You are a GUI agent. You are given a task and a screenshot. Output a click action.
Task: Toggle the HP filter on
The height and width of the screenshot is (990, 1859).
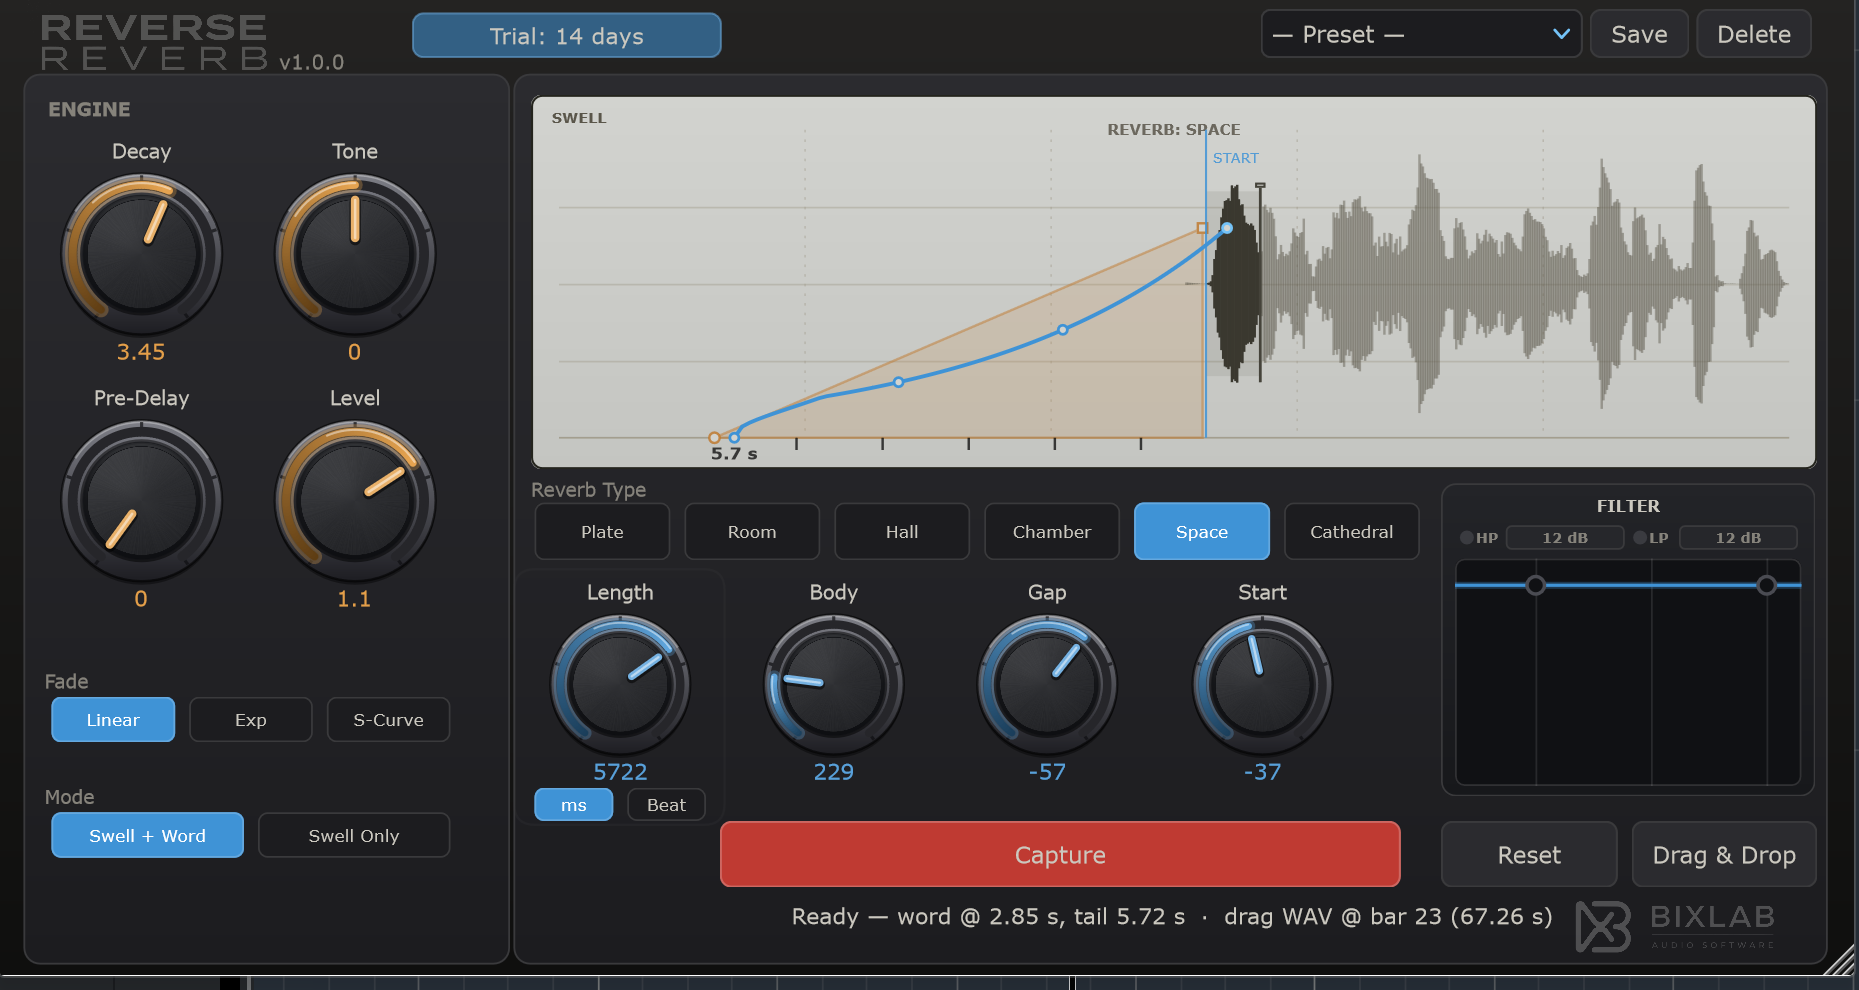1467,538
